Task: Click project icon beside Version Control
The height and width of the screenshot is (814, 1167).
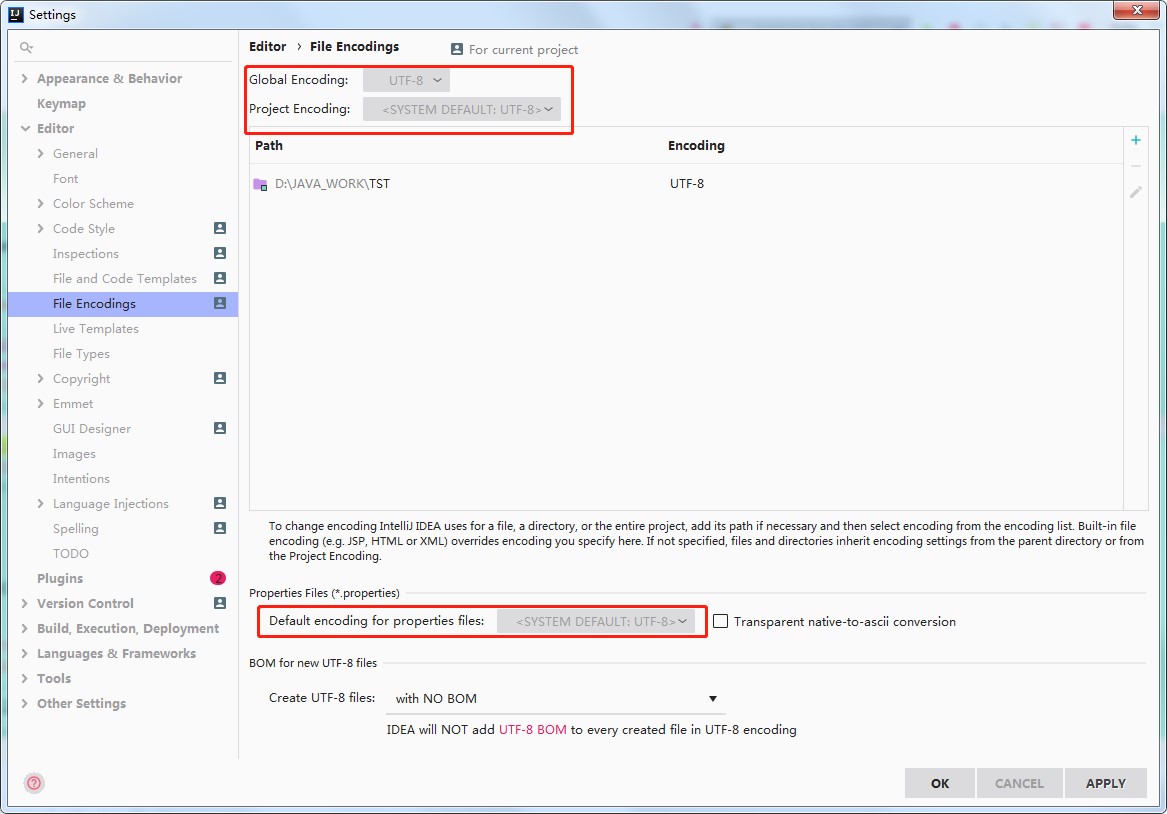Action: pos(220,603)
